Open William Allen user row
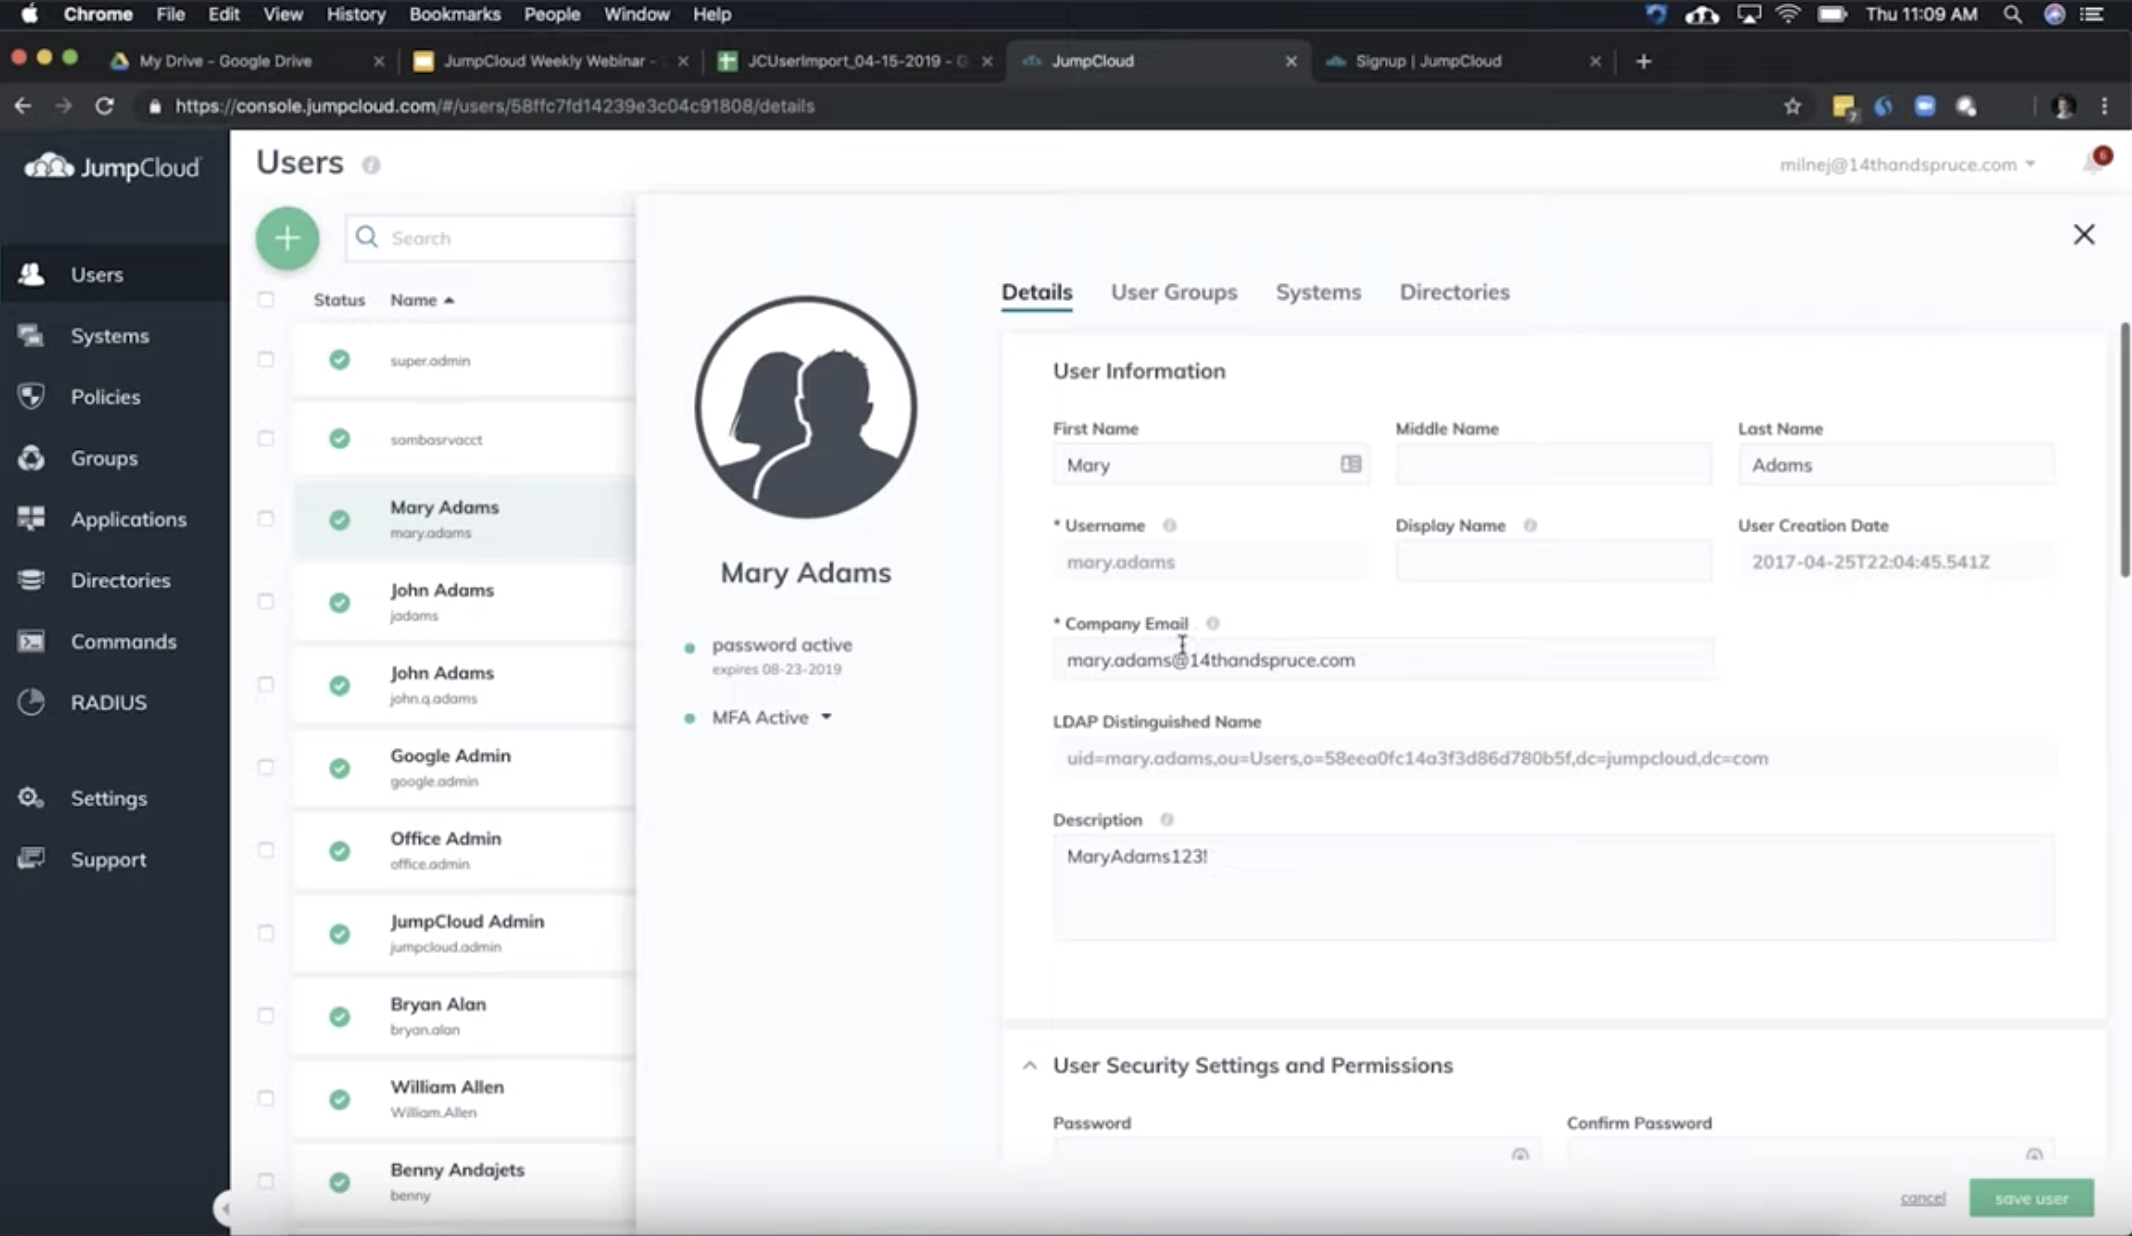Image resolution: width=2132 pixels, height=1236 pixels. (x=464, y=1098)
